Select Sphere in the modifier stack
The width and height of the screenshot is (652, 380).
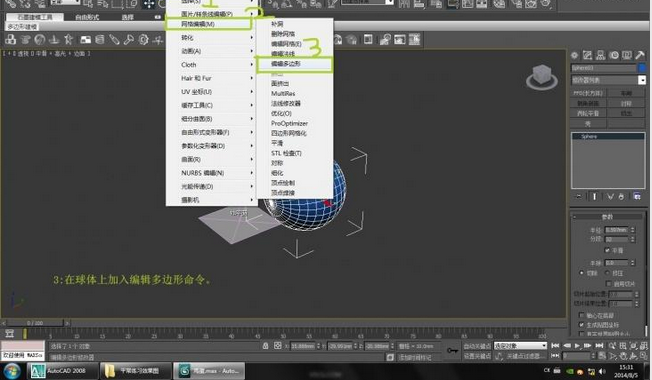click(x=608, y=136)
